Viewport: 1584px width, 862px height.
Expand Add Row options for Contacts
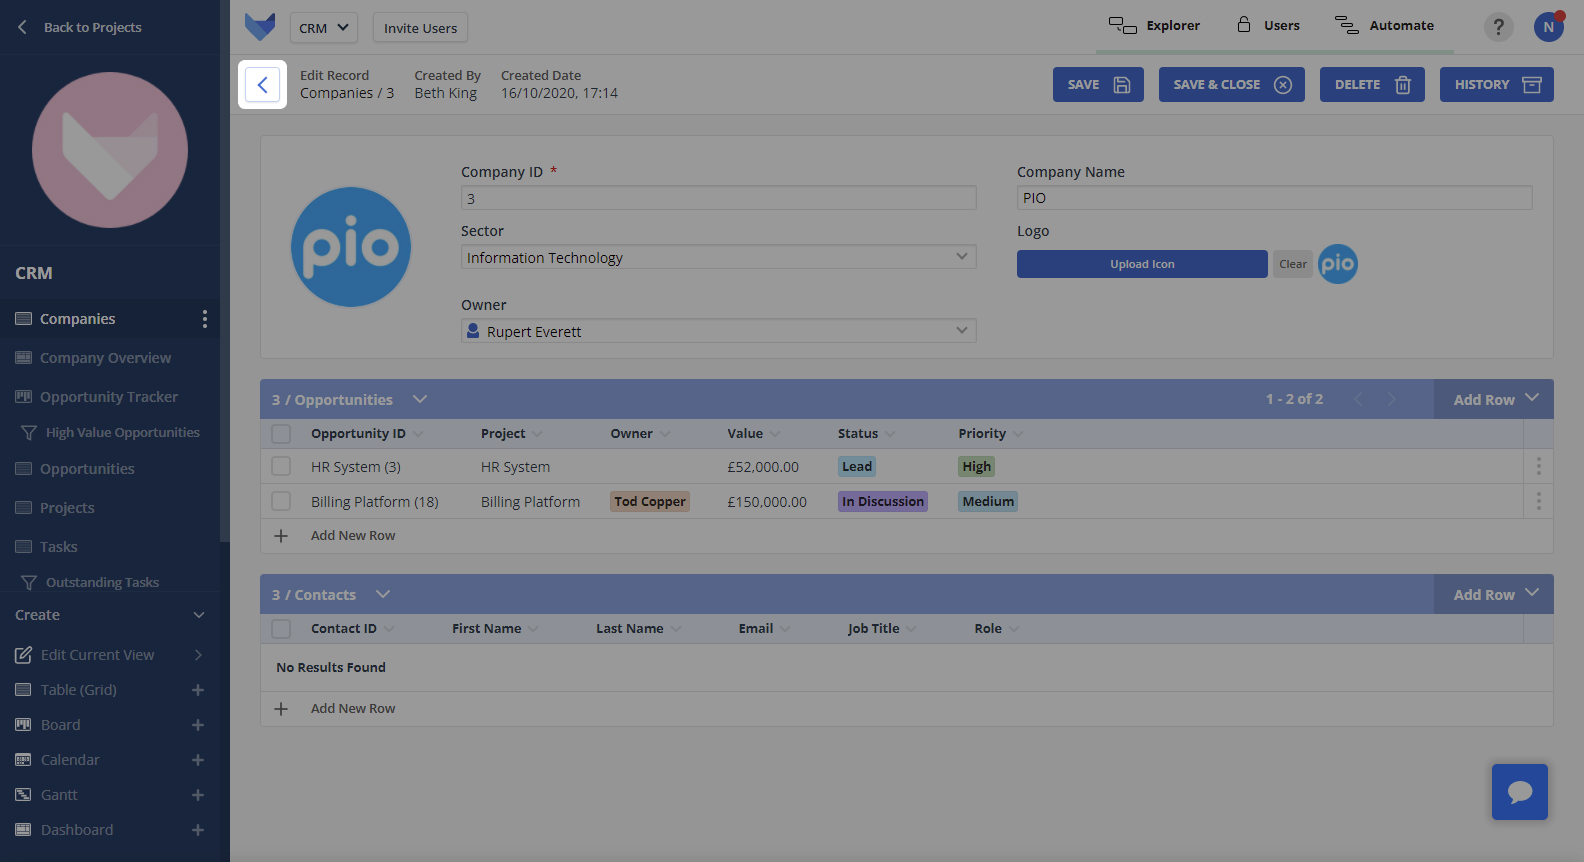(x=1532, y=593)
